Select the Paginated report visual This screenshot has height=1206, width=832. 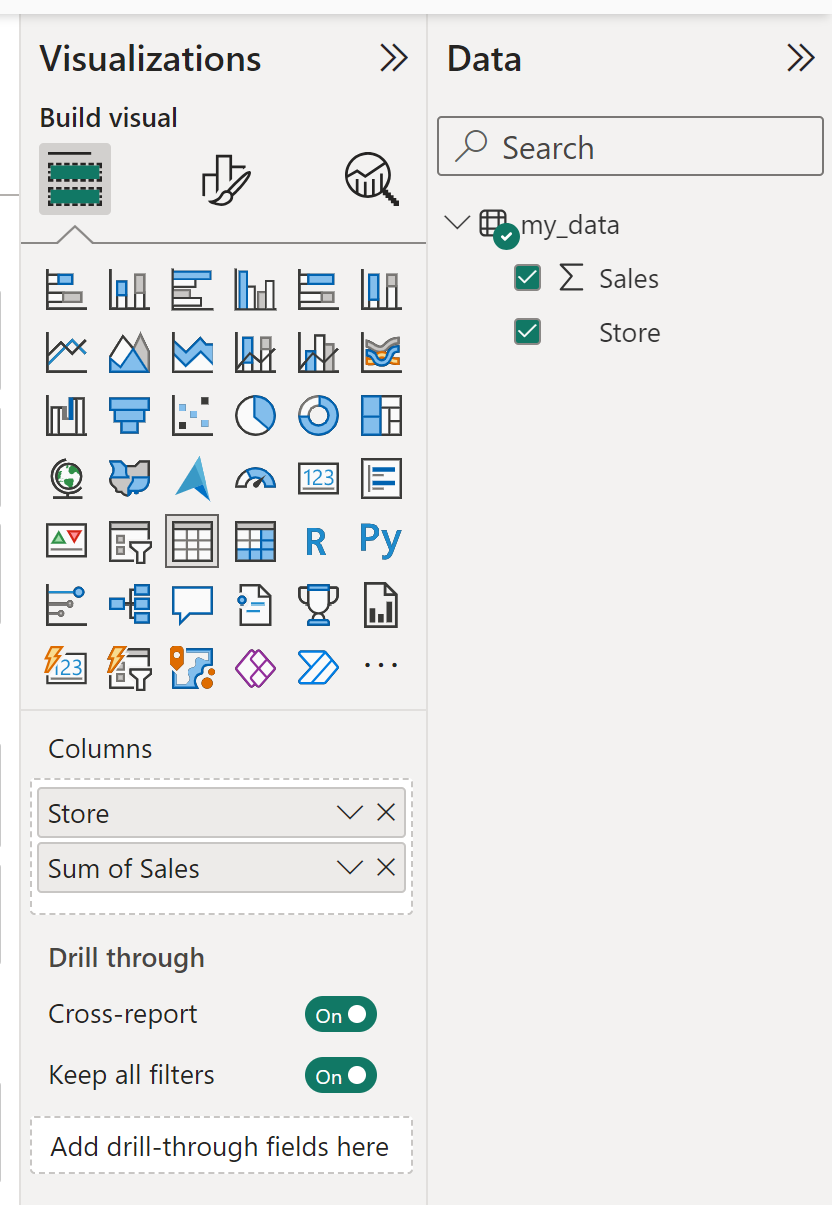pyautogui.click(x=381, y=604)
